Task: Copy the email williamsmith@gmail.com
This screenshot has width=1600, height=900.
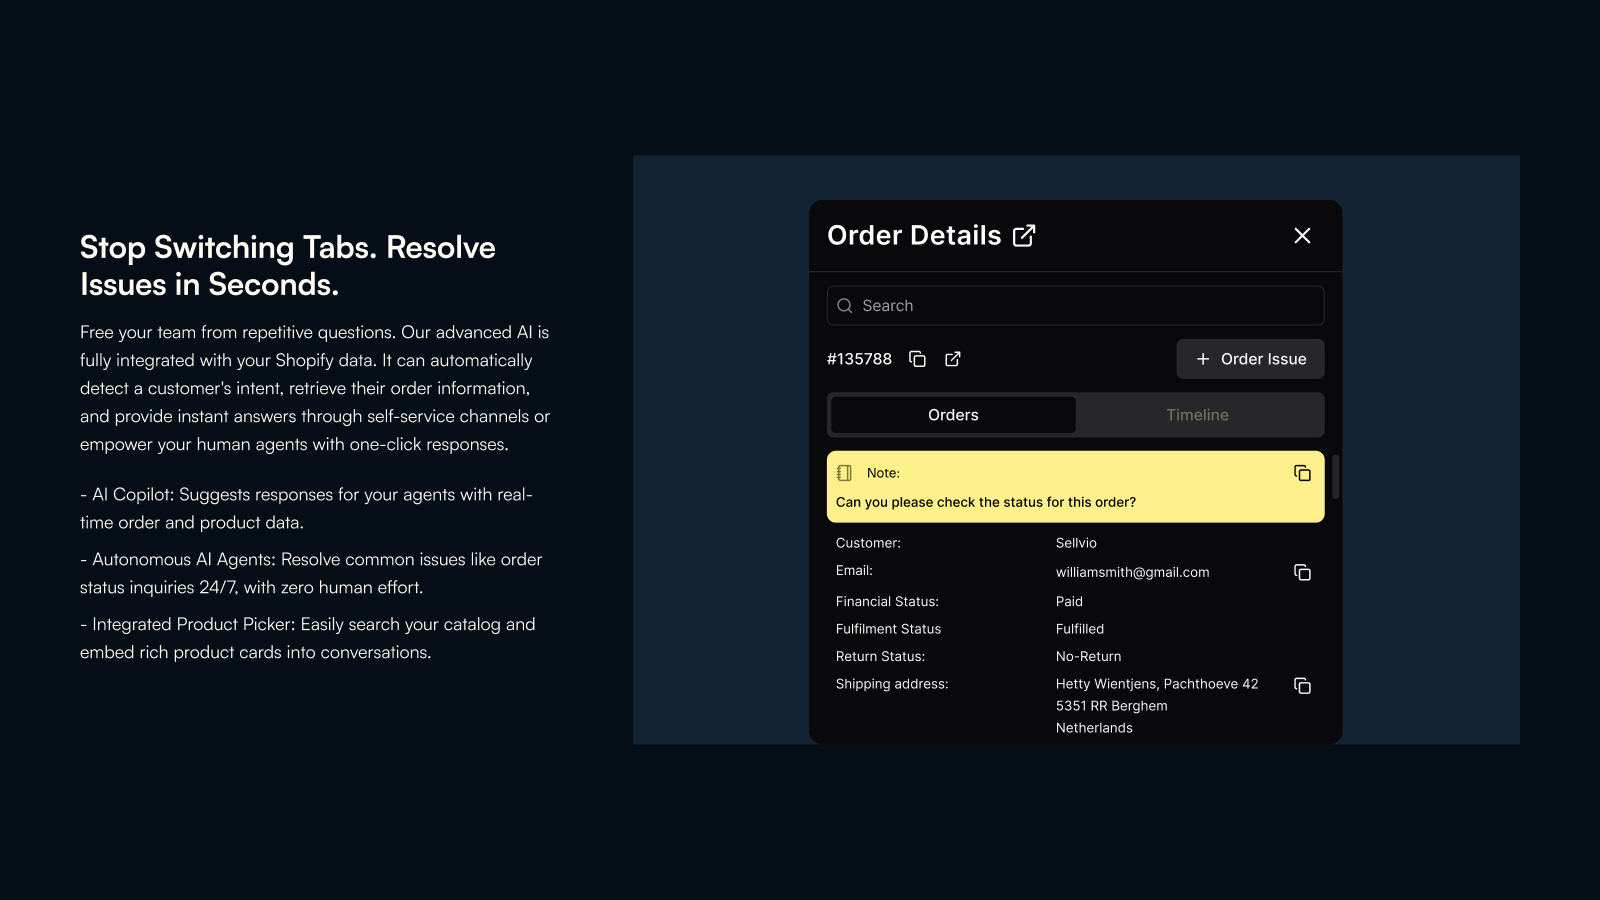Action: (1302, 572)
